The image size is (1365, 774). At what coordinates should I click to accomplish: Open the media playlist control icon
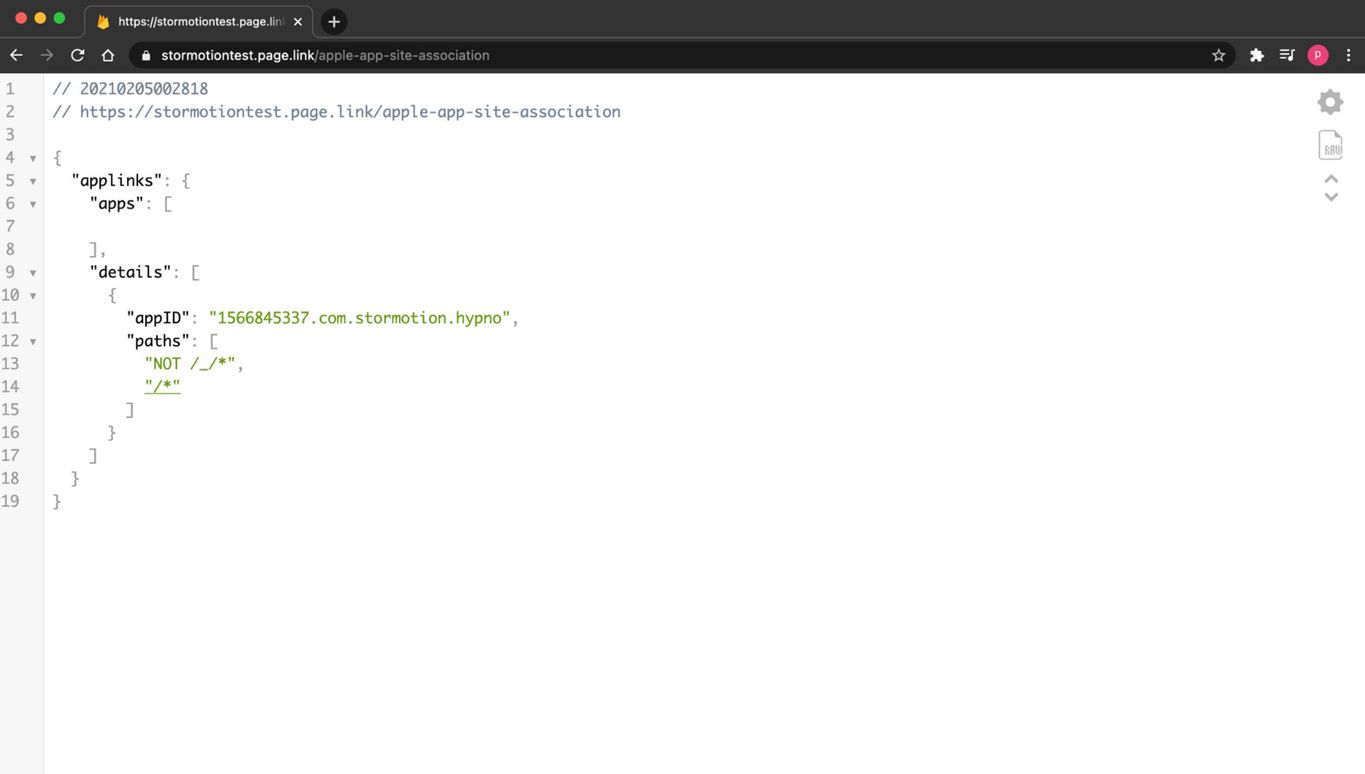click(1287, 55)
